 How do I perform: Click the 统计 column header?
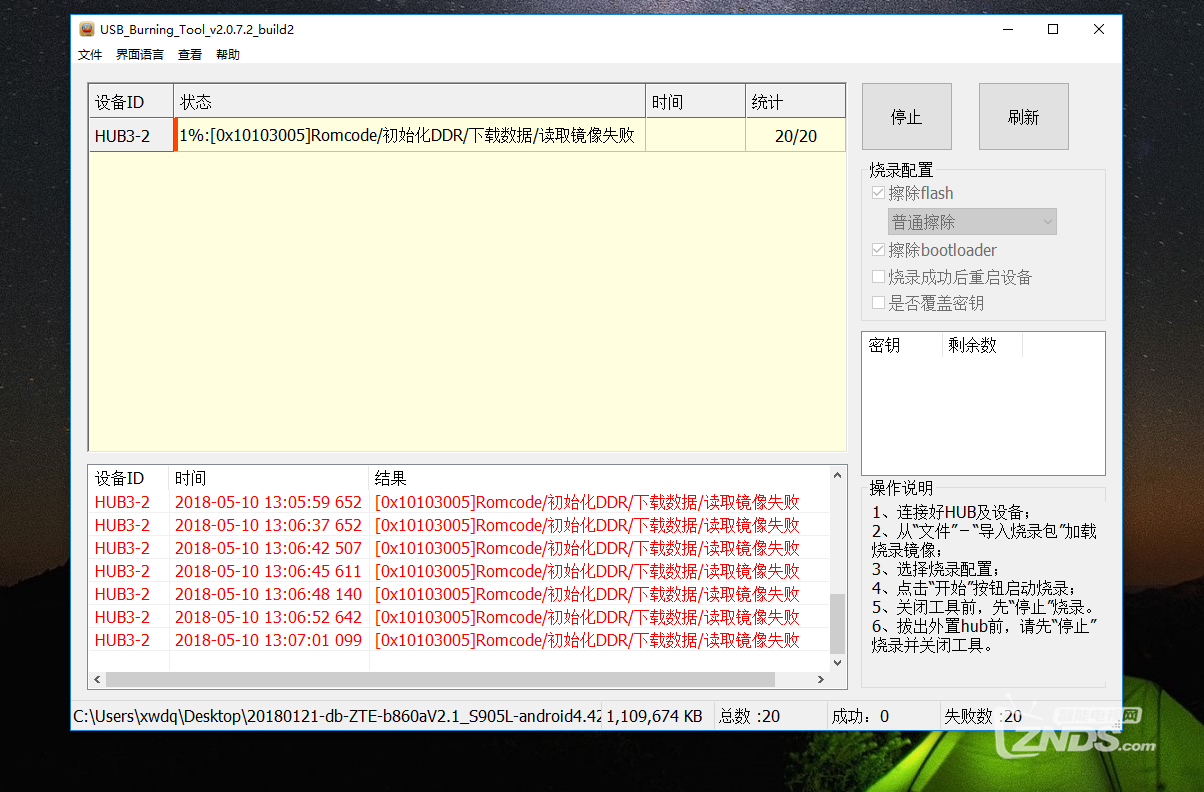[x=796, y=102]
